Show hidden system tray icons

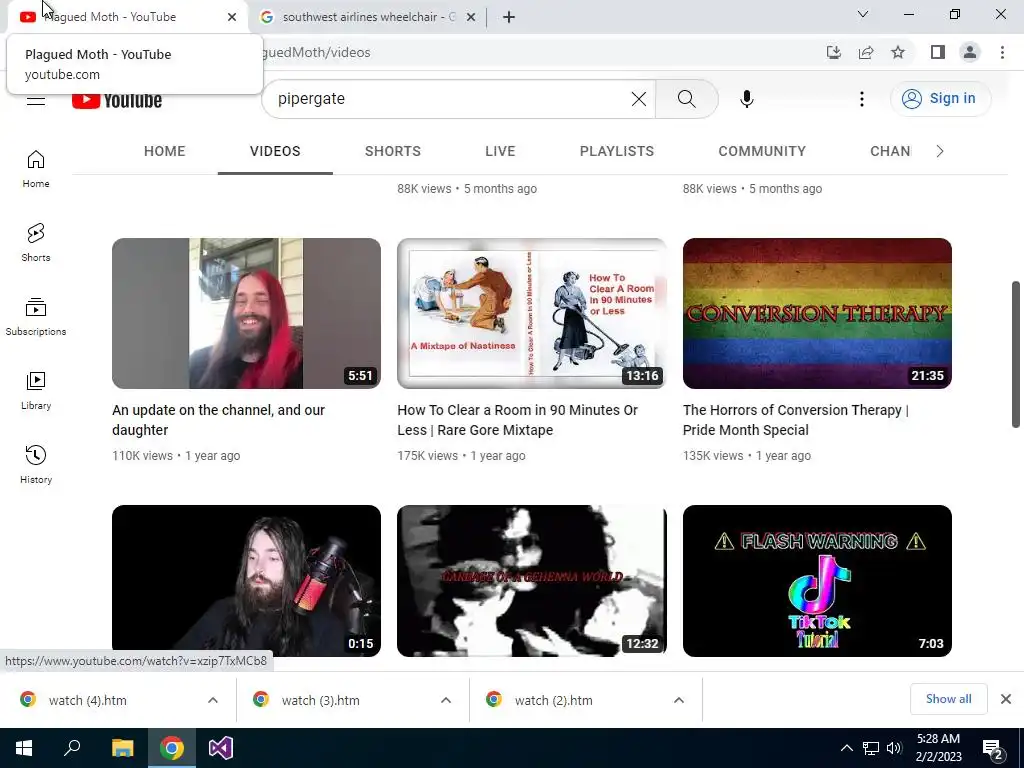(x=846, y=748)
